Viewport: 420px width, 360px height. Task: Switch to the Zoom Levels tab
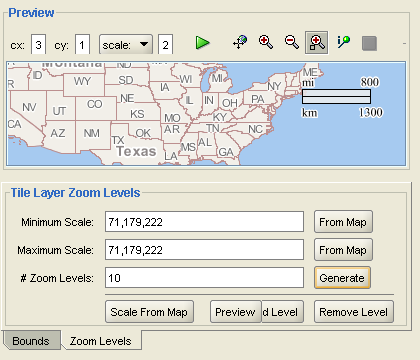click(x=101, y=341)
